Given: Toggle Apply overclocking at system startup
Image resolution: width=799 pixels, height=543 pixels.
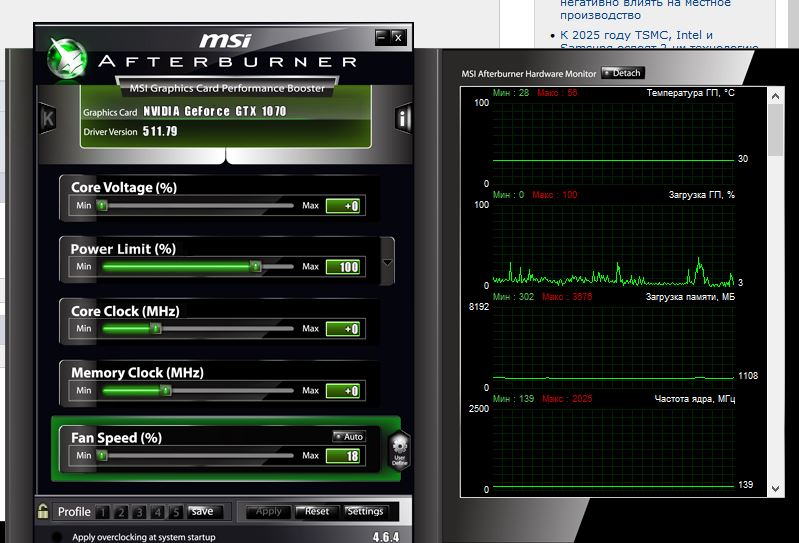Looking at the screenshot, I should pyautogui.click(x=57, y=537).
